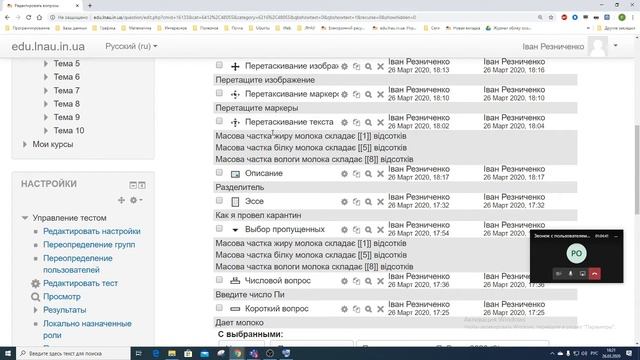This screenshot has height=360, width=640.
Task: Open Windows Start menu
Action: 8,353
